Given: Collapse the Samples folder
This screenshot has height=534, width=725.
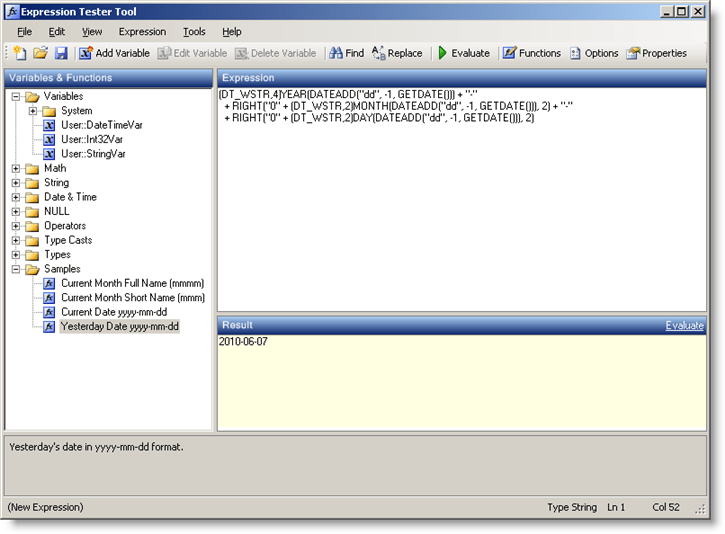Looking at the screenshot, I should pos(16,269).
